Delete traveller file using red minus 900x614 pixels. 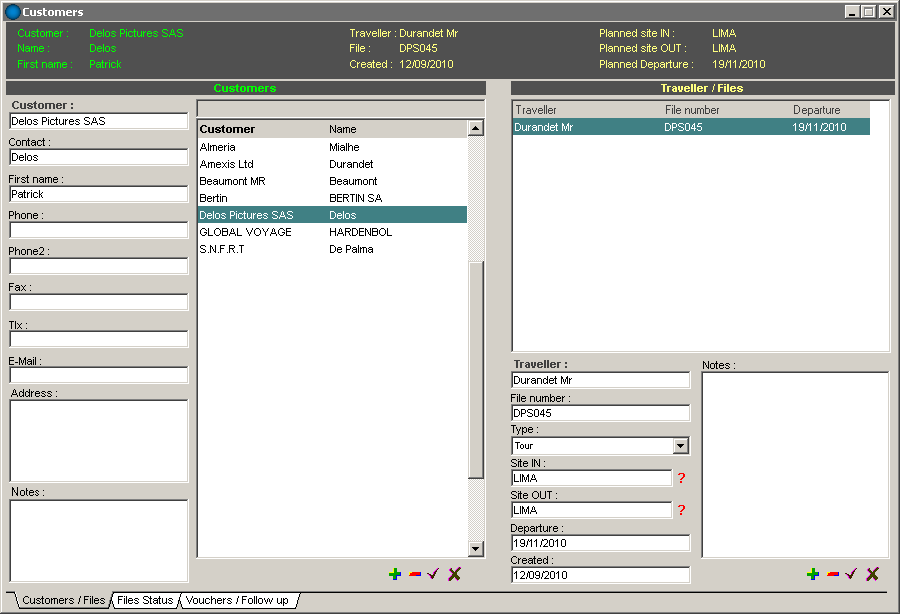coord(833,574)
